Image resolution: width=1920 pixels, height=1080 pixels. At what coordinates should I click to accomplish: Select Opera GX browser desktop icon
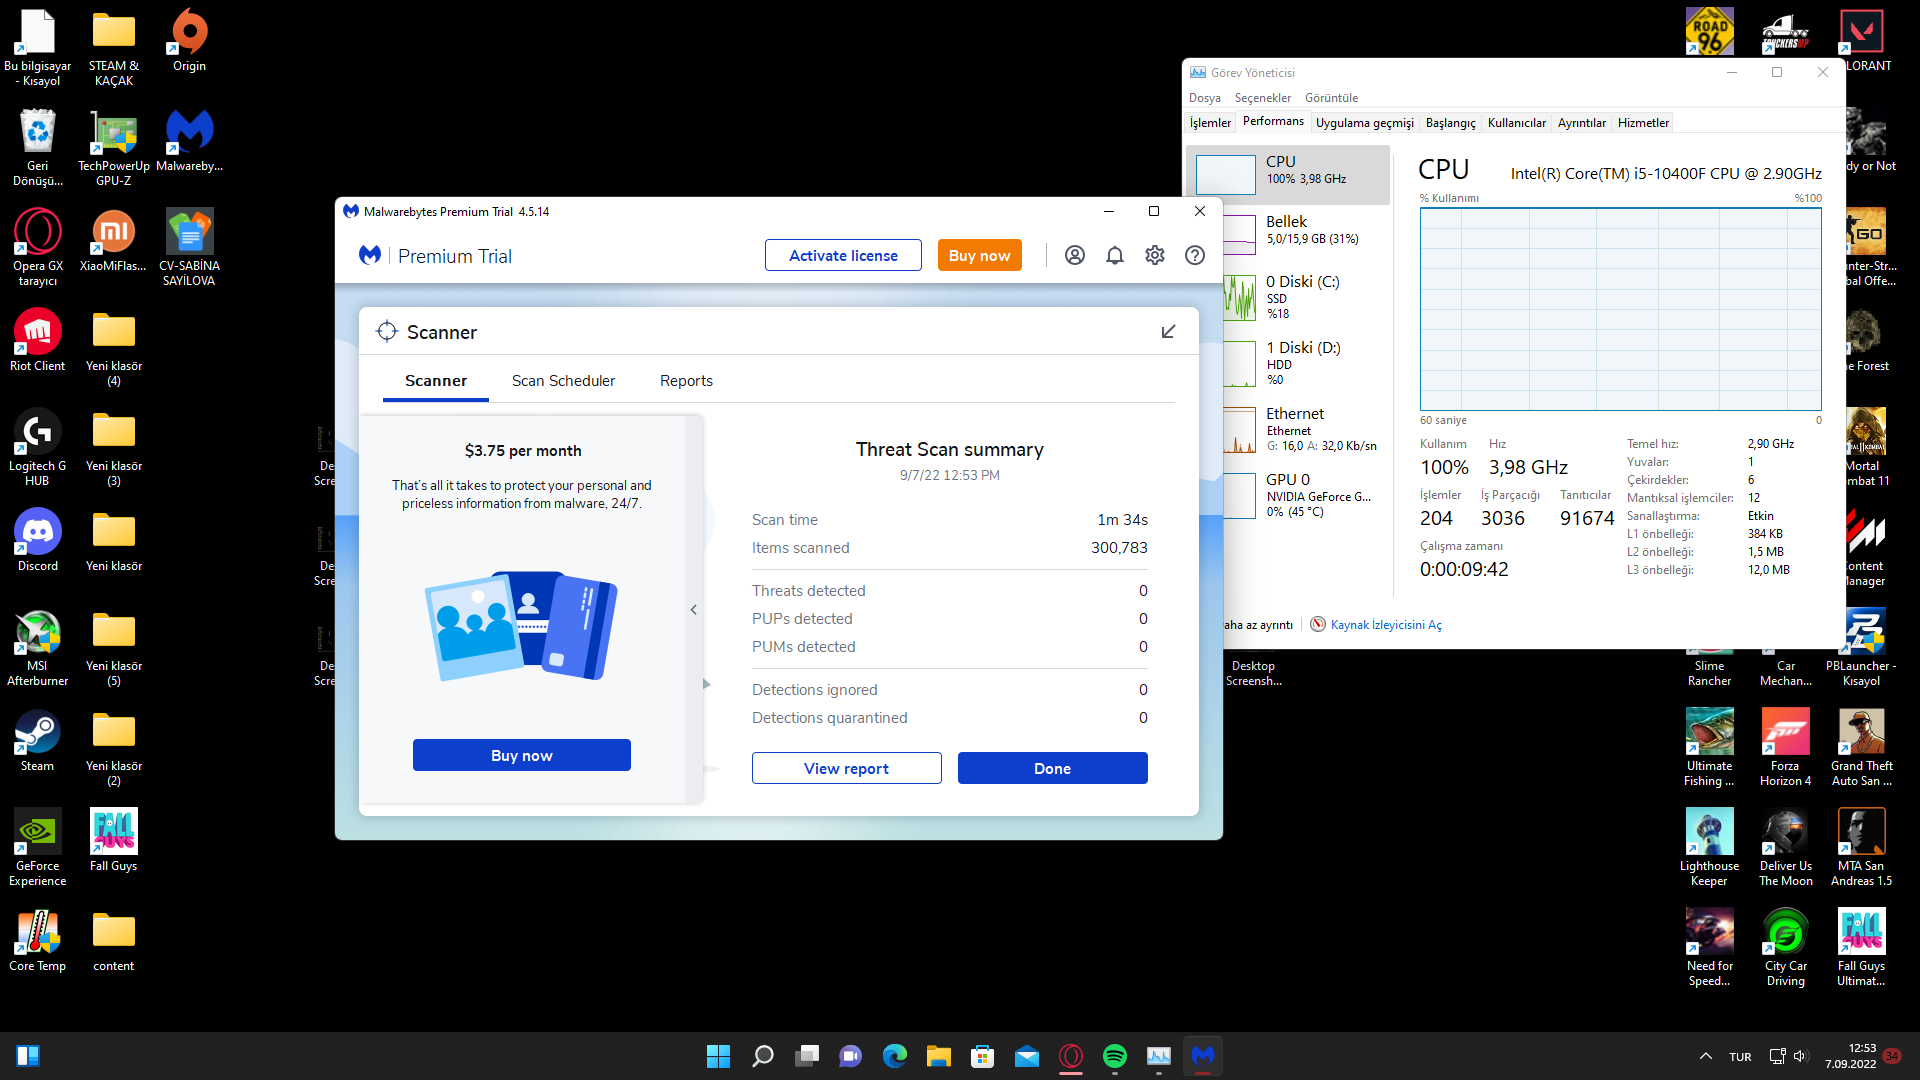pyautogui.click(x=38, y=247)
